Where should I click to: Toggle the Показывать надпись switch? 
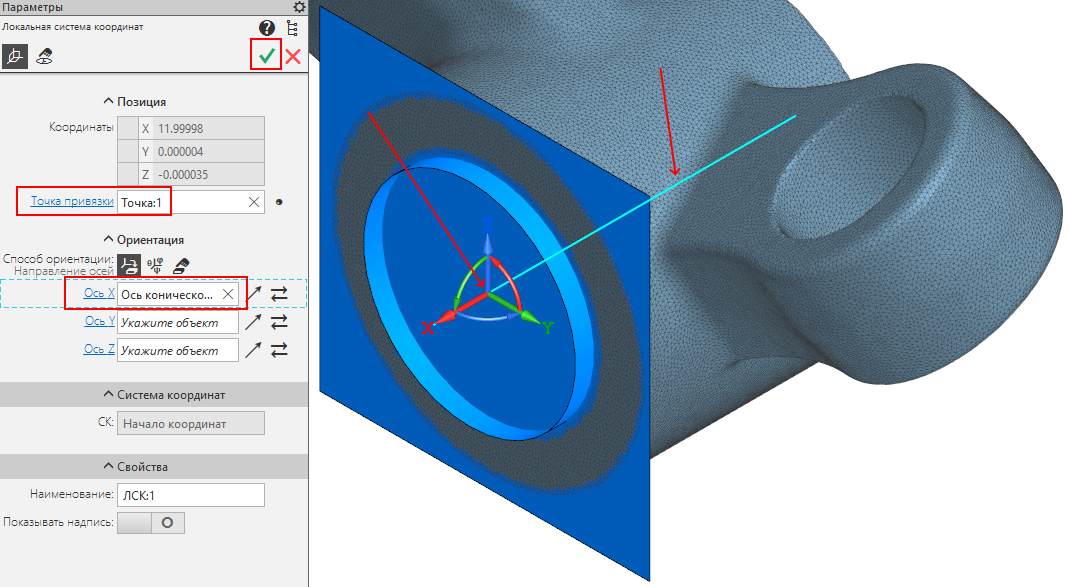pos(151,523)
